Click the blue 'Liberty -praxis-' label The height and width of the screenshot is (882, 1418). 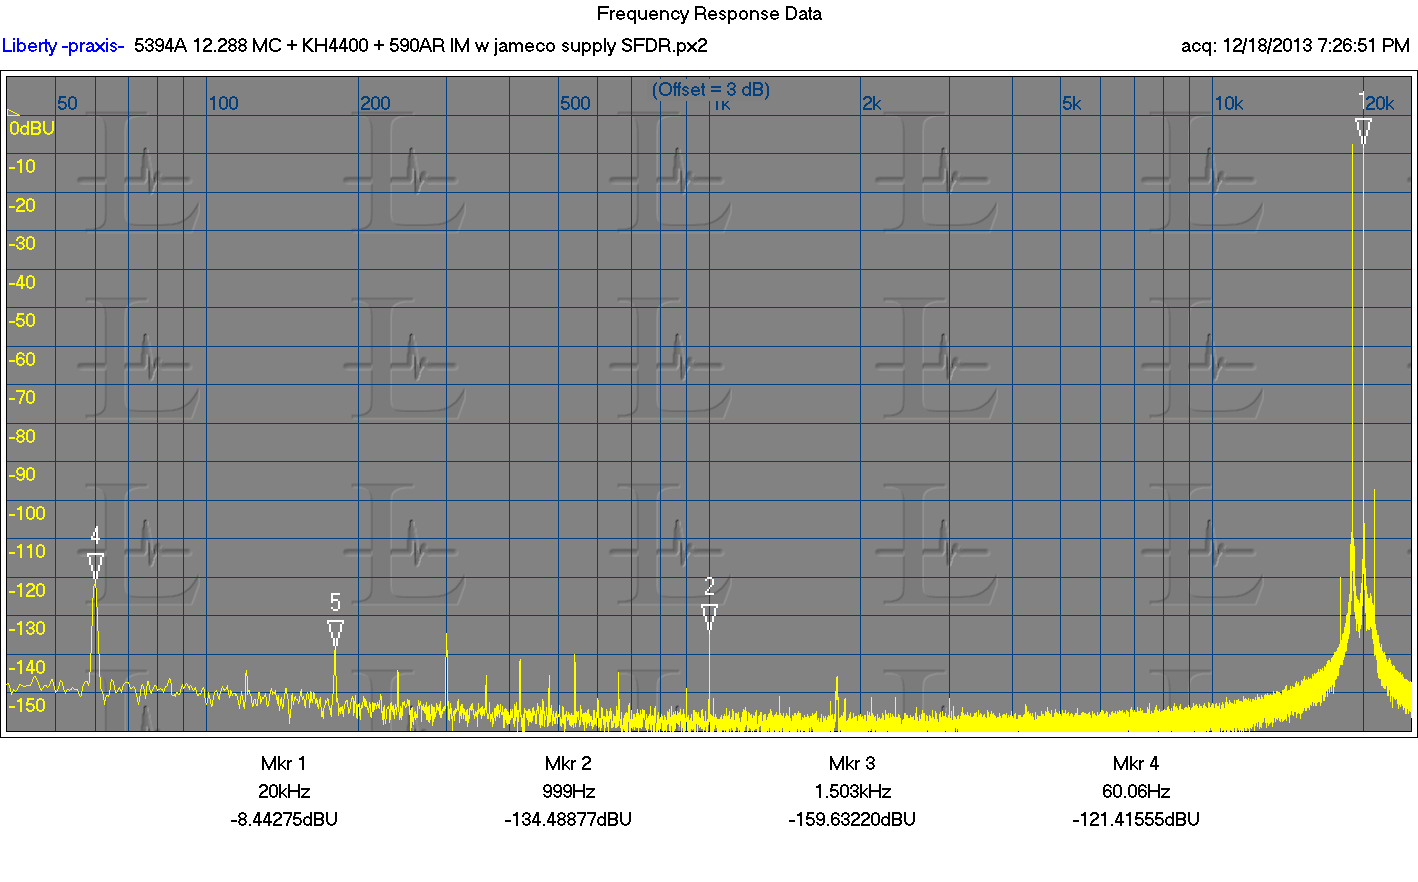[x=63, y=46]
